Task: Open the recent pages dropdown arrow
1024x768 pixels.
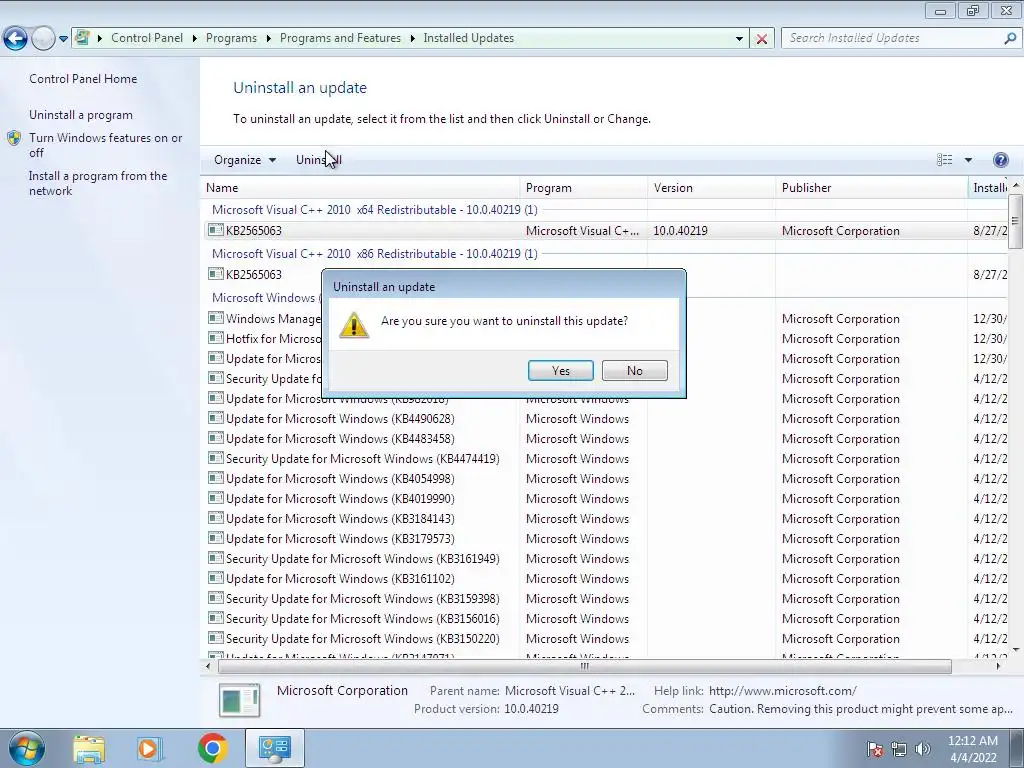Action: [63, 39]
